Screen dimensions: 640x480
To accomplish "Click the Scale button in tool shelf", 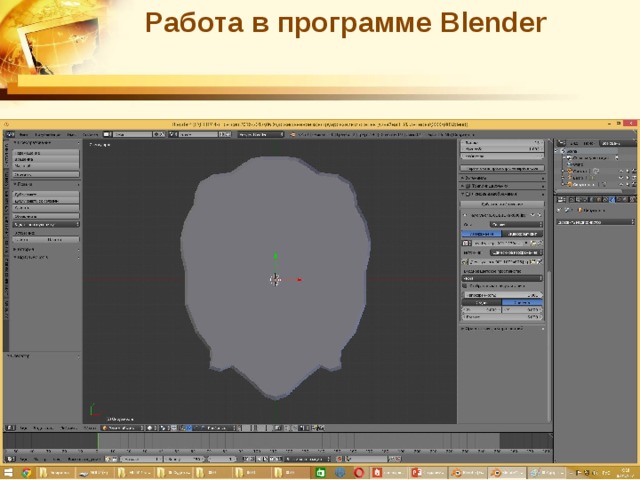I will pos(46,166).
